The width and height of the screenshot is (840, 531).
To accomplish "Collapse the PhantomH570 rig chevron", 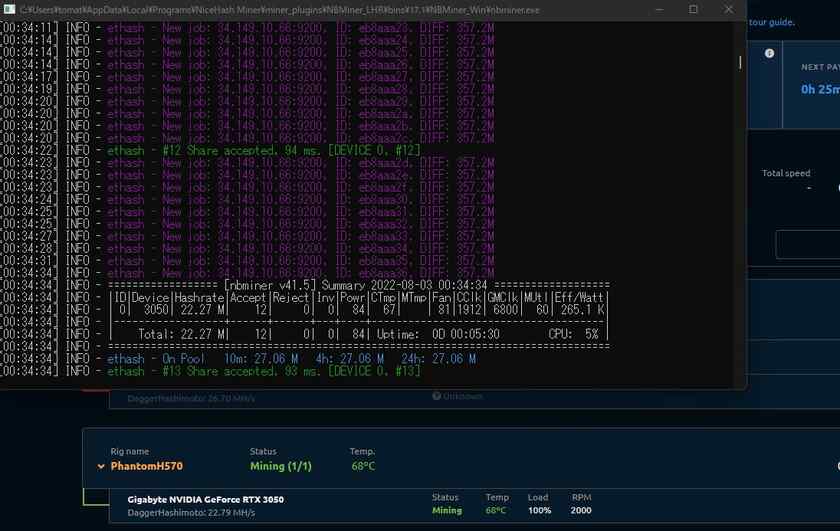I will (x=101, y=466).
